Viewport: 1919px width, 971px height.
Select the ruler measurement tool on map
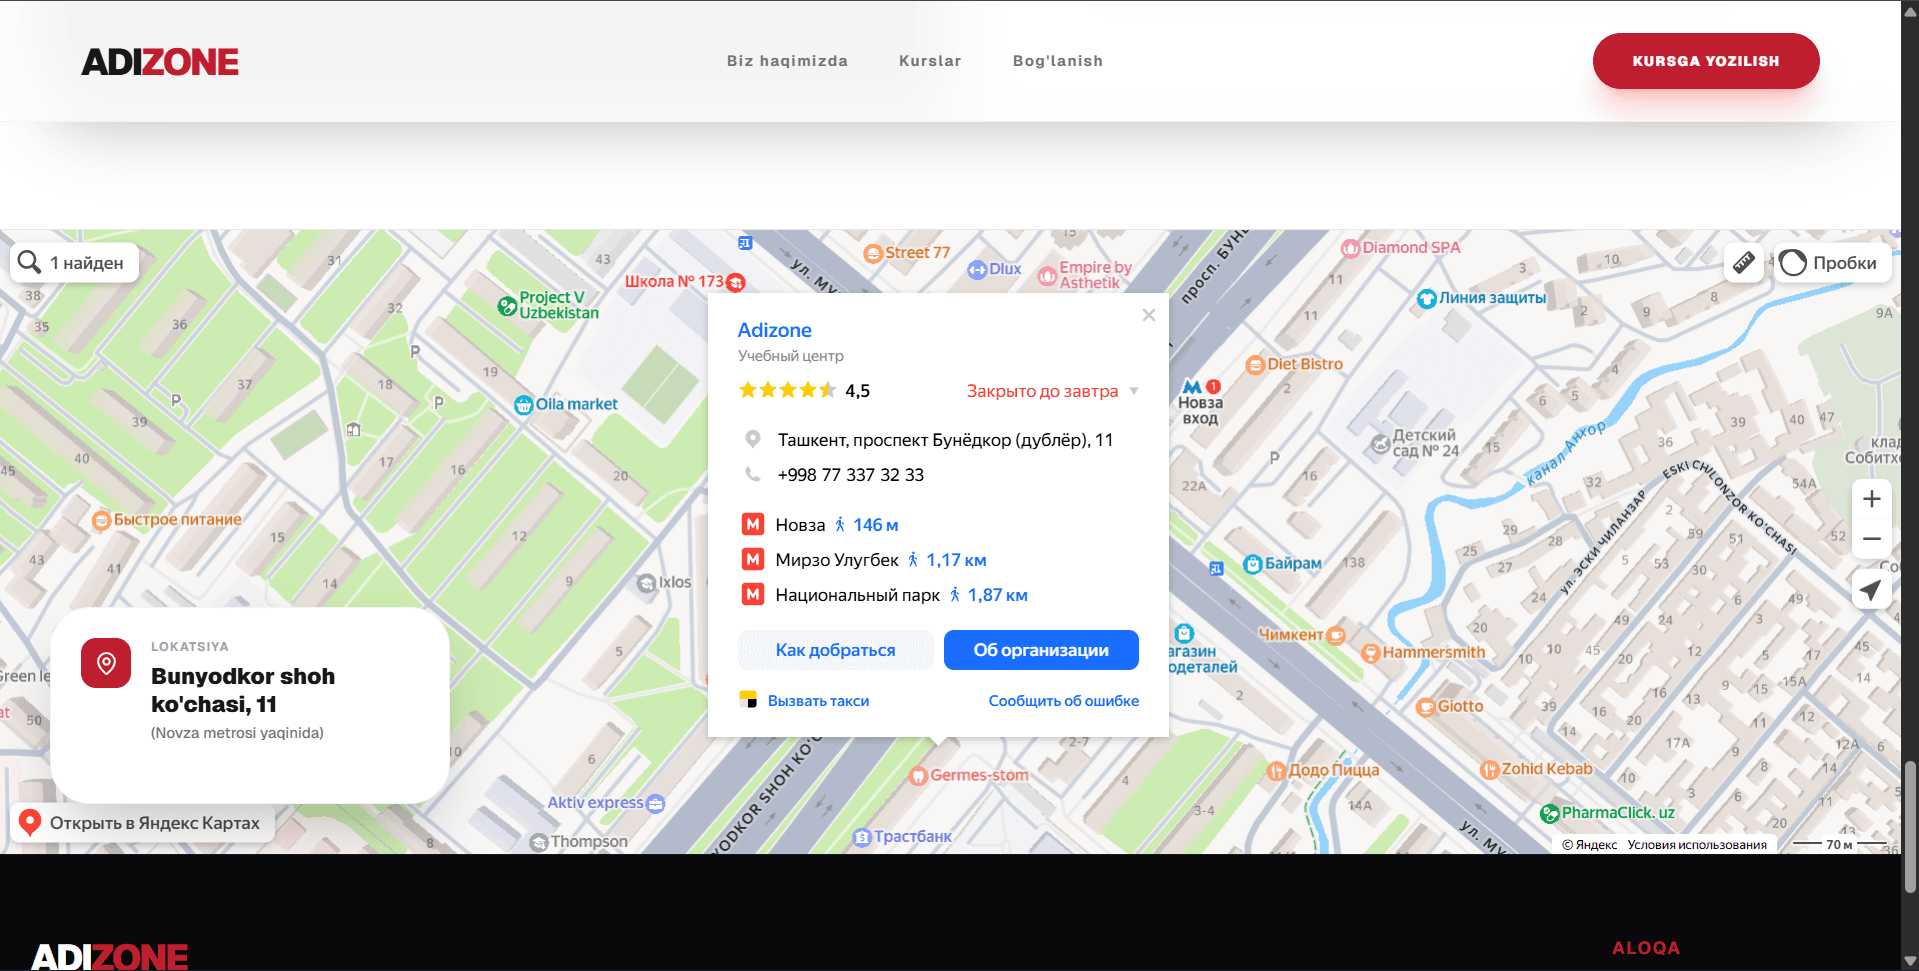[x=1743, y=263]
